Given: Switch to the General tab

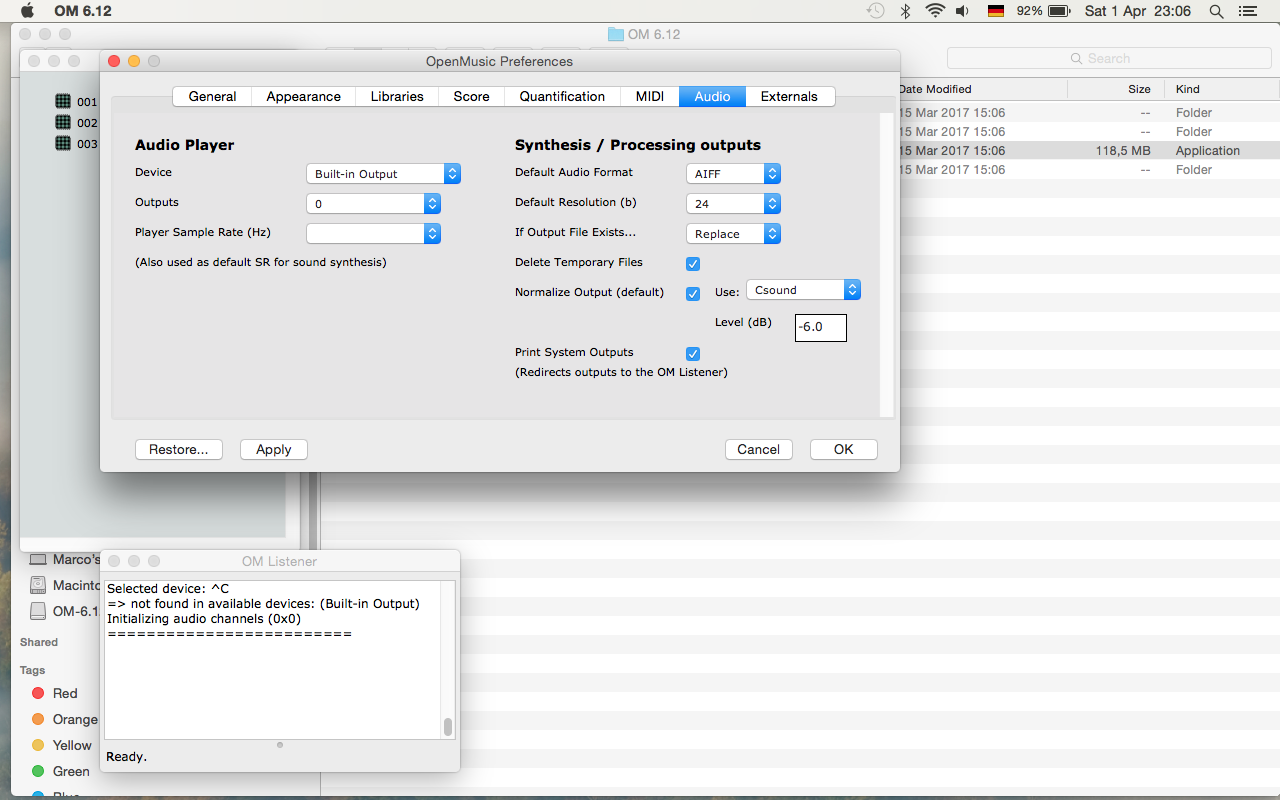Looking at the screenshot, I should (x=212, y=96).
